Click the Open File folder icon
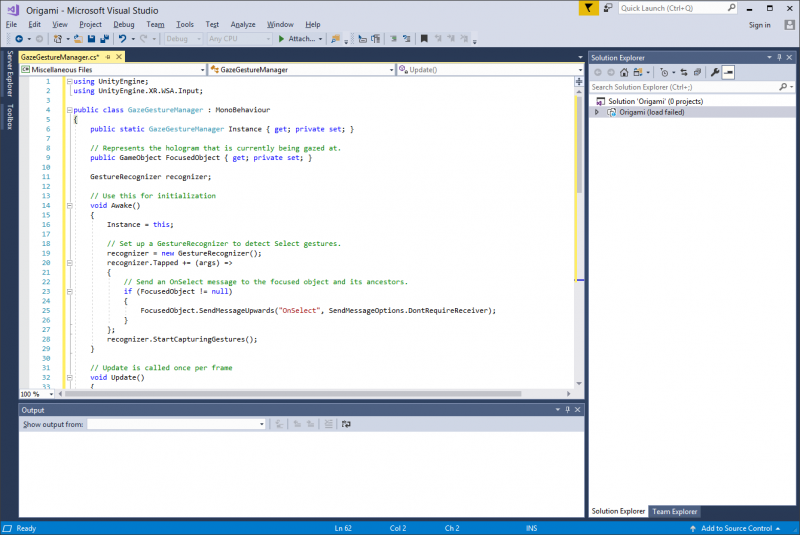 tap(78, 39)
